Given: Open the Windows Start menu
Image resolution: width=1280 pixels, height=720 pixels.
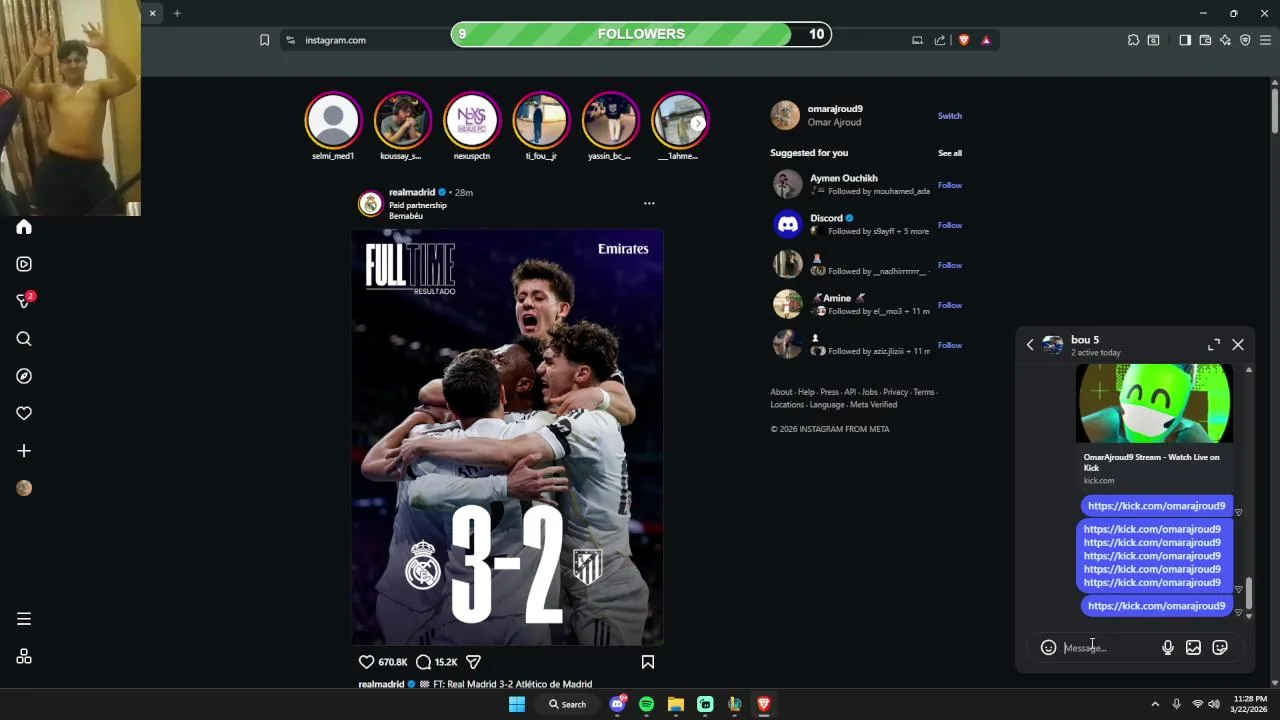Looking at the screenshot, I should pyautogui.click(x=517, y=704).
